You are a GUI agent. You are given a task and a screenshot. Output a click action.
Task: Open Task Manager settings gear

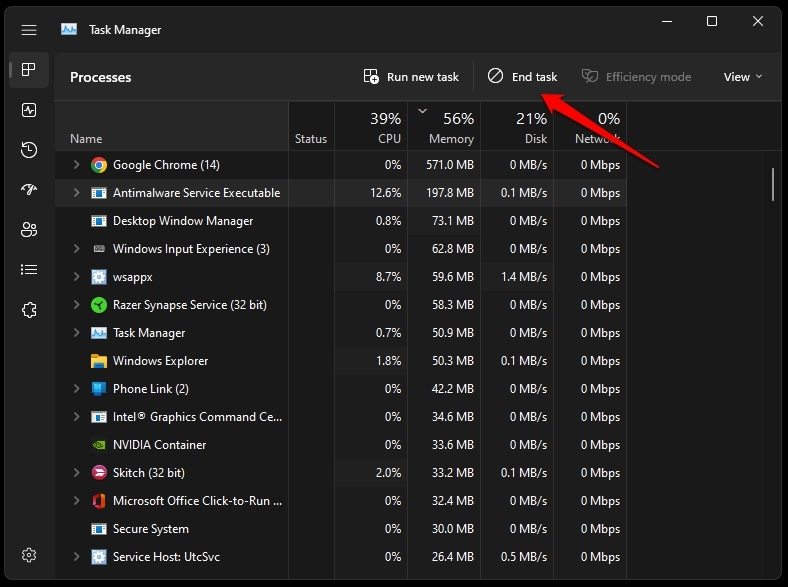[x=29, y=555]
